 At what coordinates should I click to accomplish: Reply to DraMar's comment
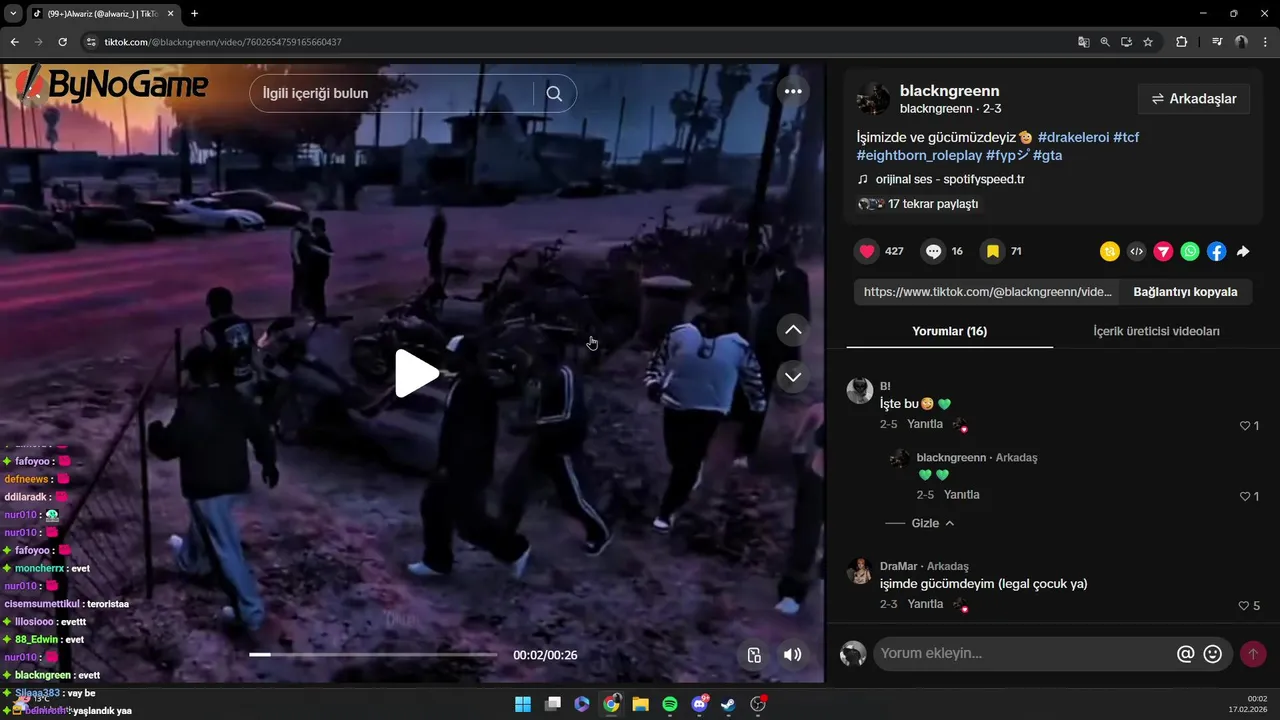point(925,604)
